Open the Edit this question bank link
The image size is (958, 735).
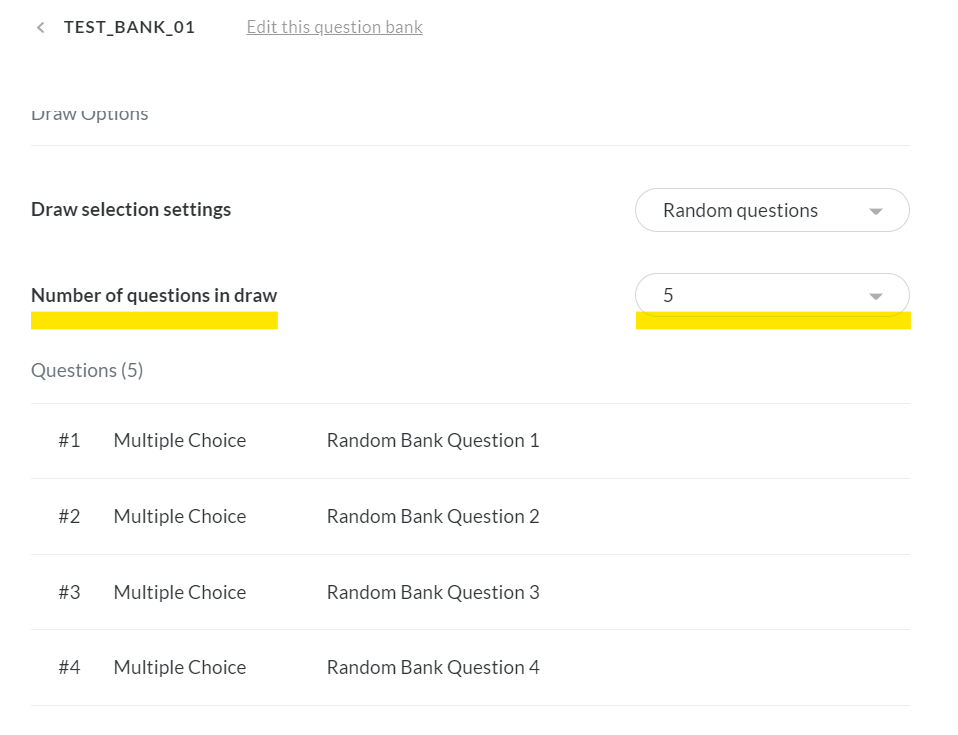point(334,27)
